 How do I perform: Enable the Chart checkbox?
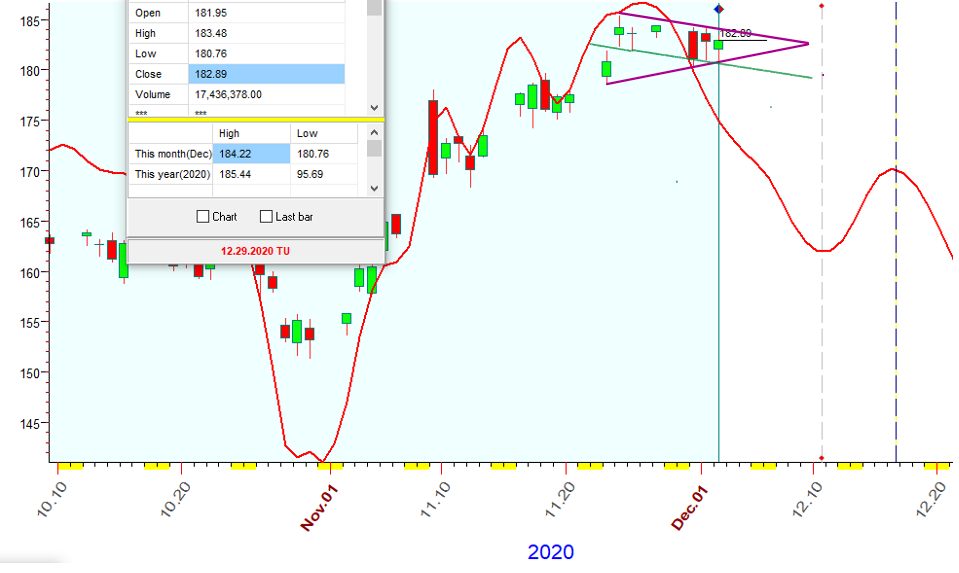pos(203,216)
